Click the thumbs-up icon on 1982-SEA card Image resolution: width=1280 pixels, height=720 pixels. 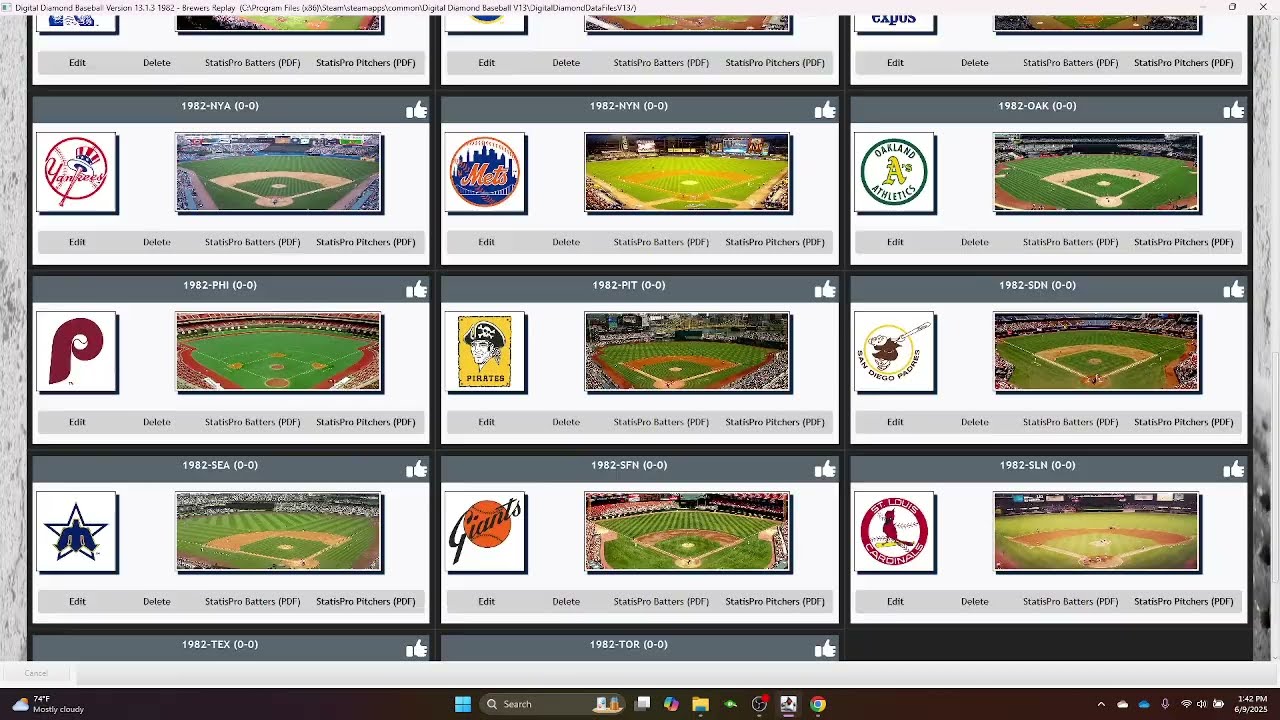click(416, 469)
